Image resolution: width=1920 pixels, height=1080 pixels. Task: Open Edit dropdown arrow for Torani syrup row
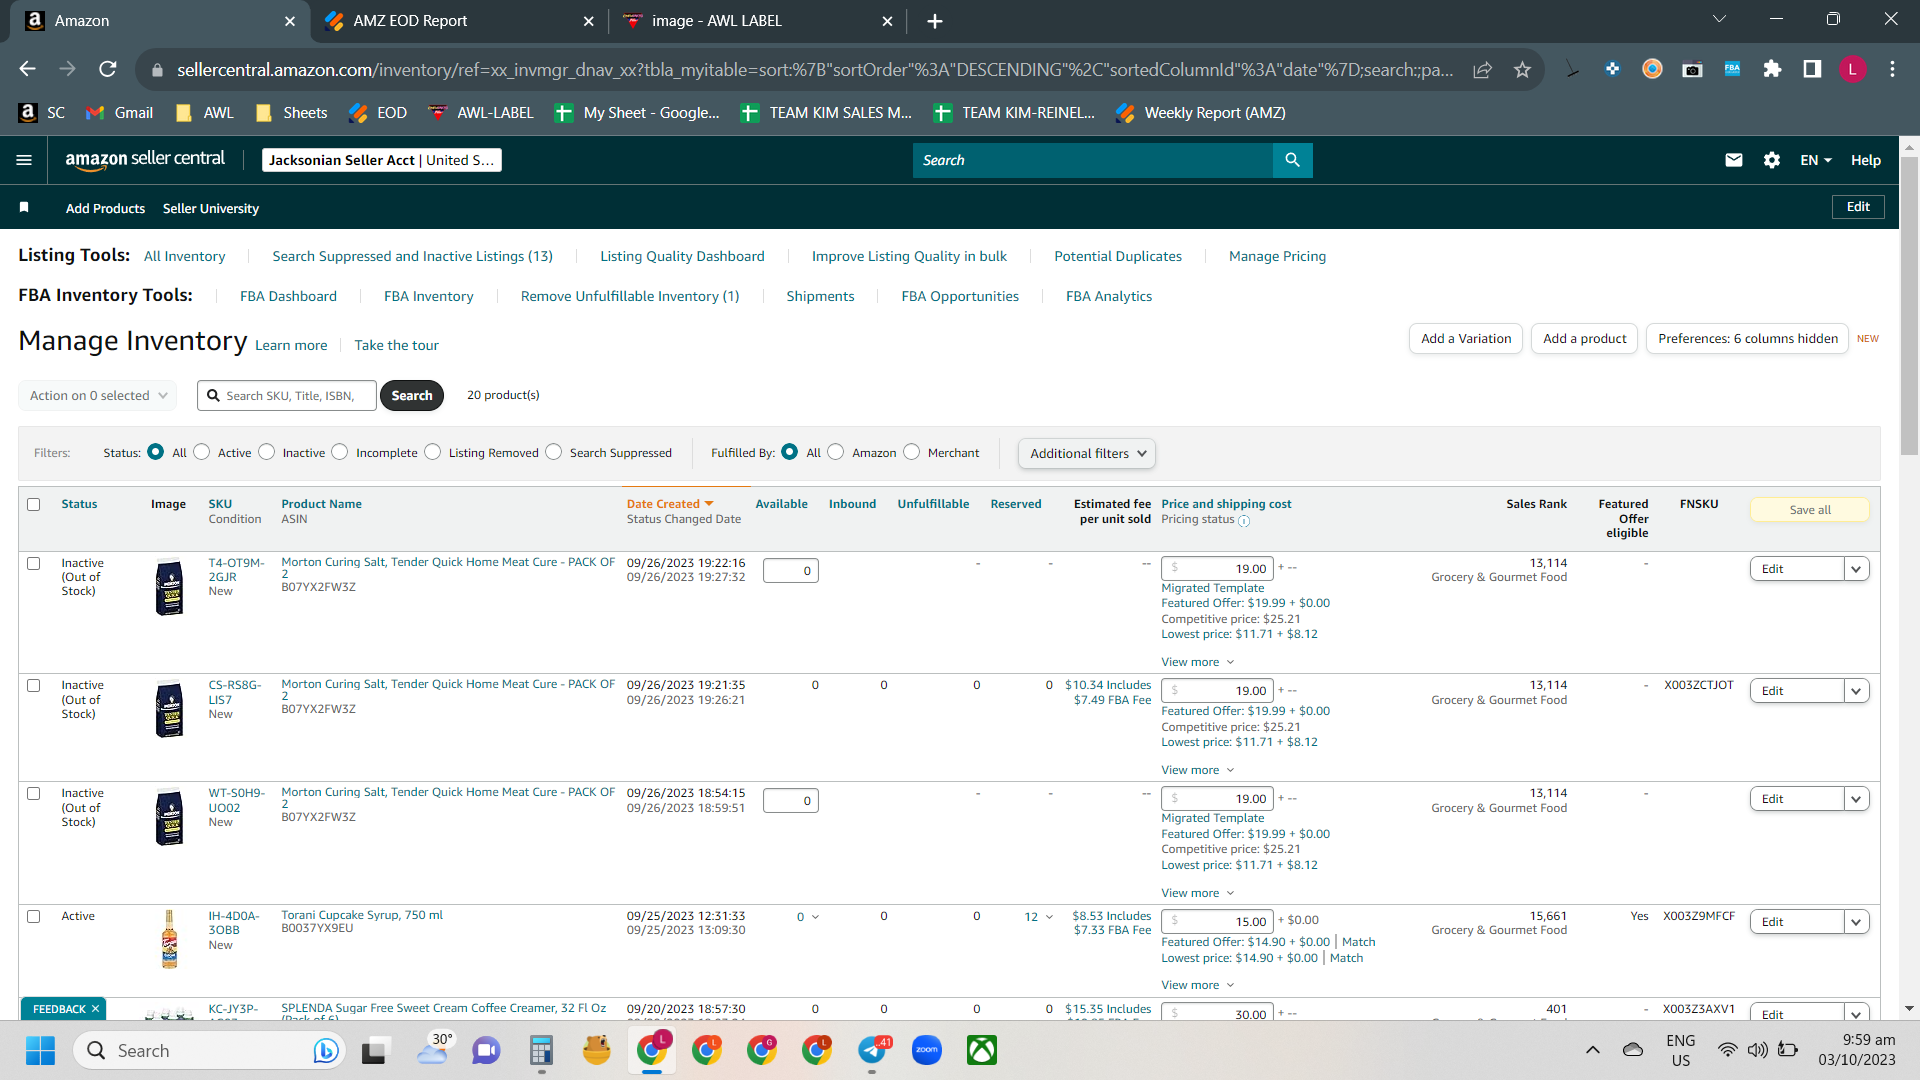click(1856, 922)
